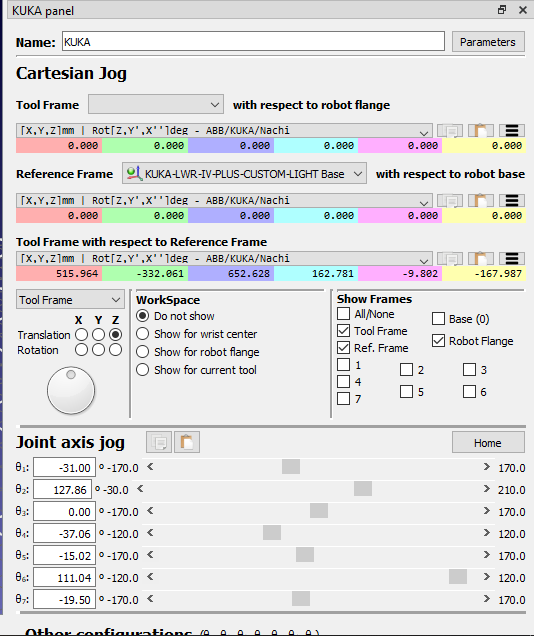Jog θ7 right with the increase arrow
The image size is (534, 636).
pos(487,598)
